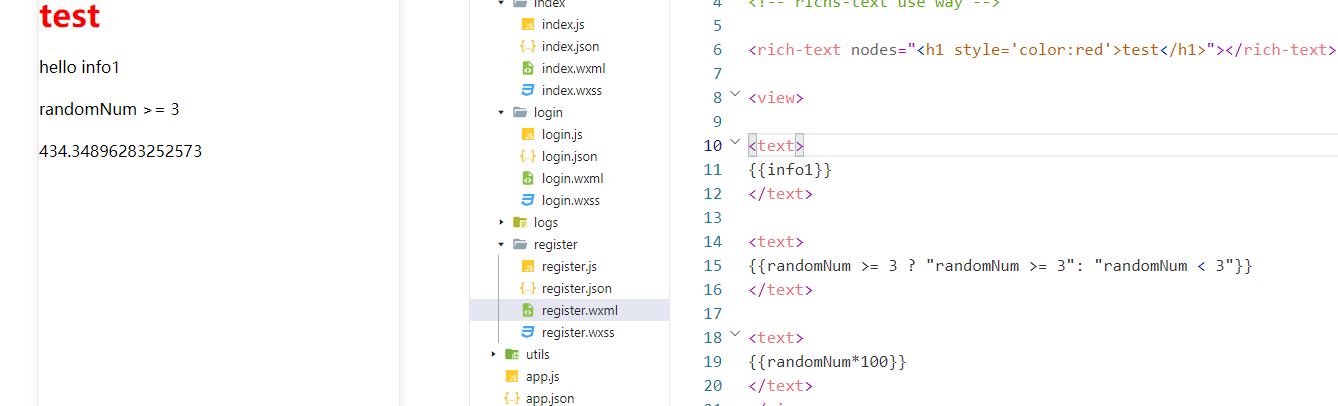Open the register.json file

tap(577, 288)
